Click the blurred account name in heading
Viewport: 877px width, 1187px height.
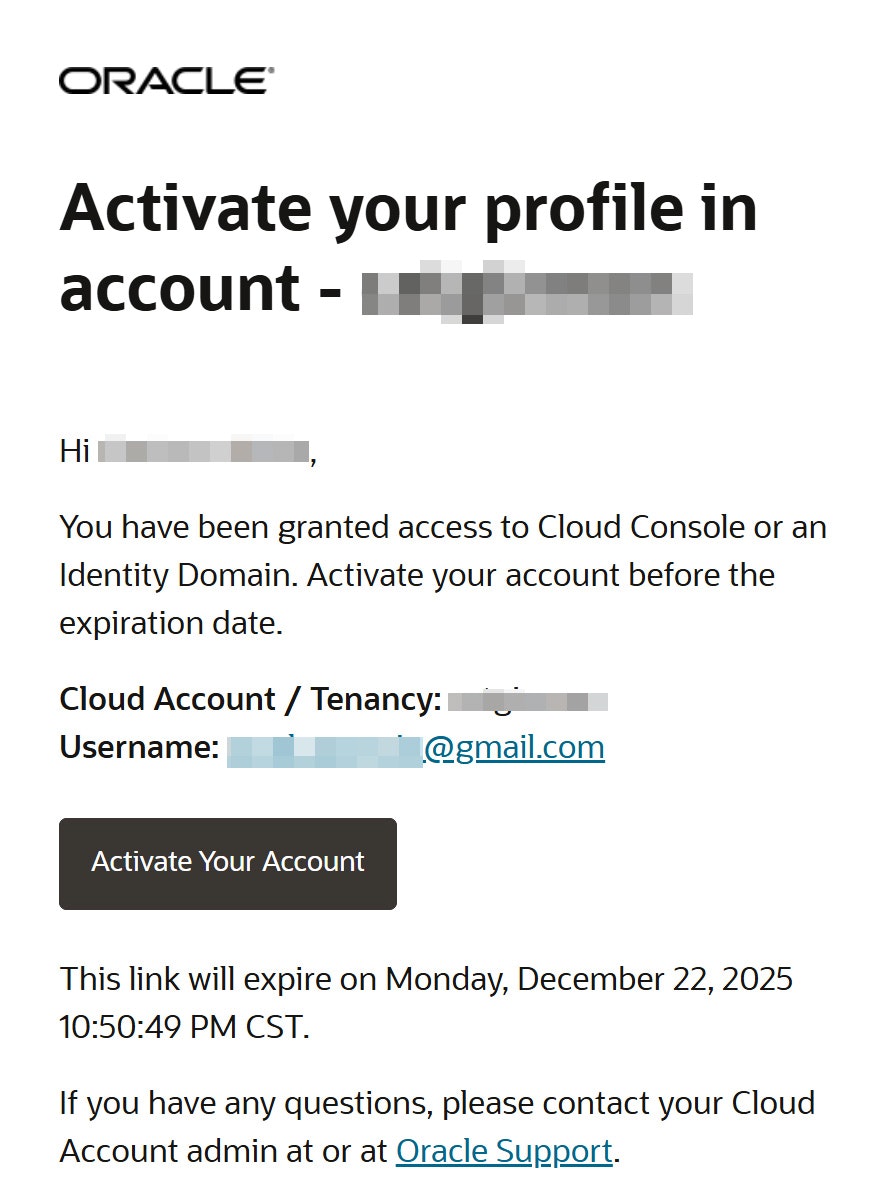pos(526,290)
